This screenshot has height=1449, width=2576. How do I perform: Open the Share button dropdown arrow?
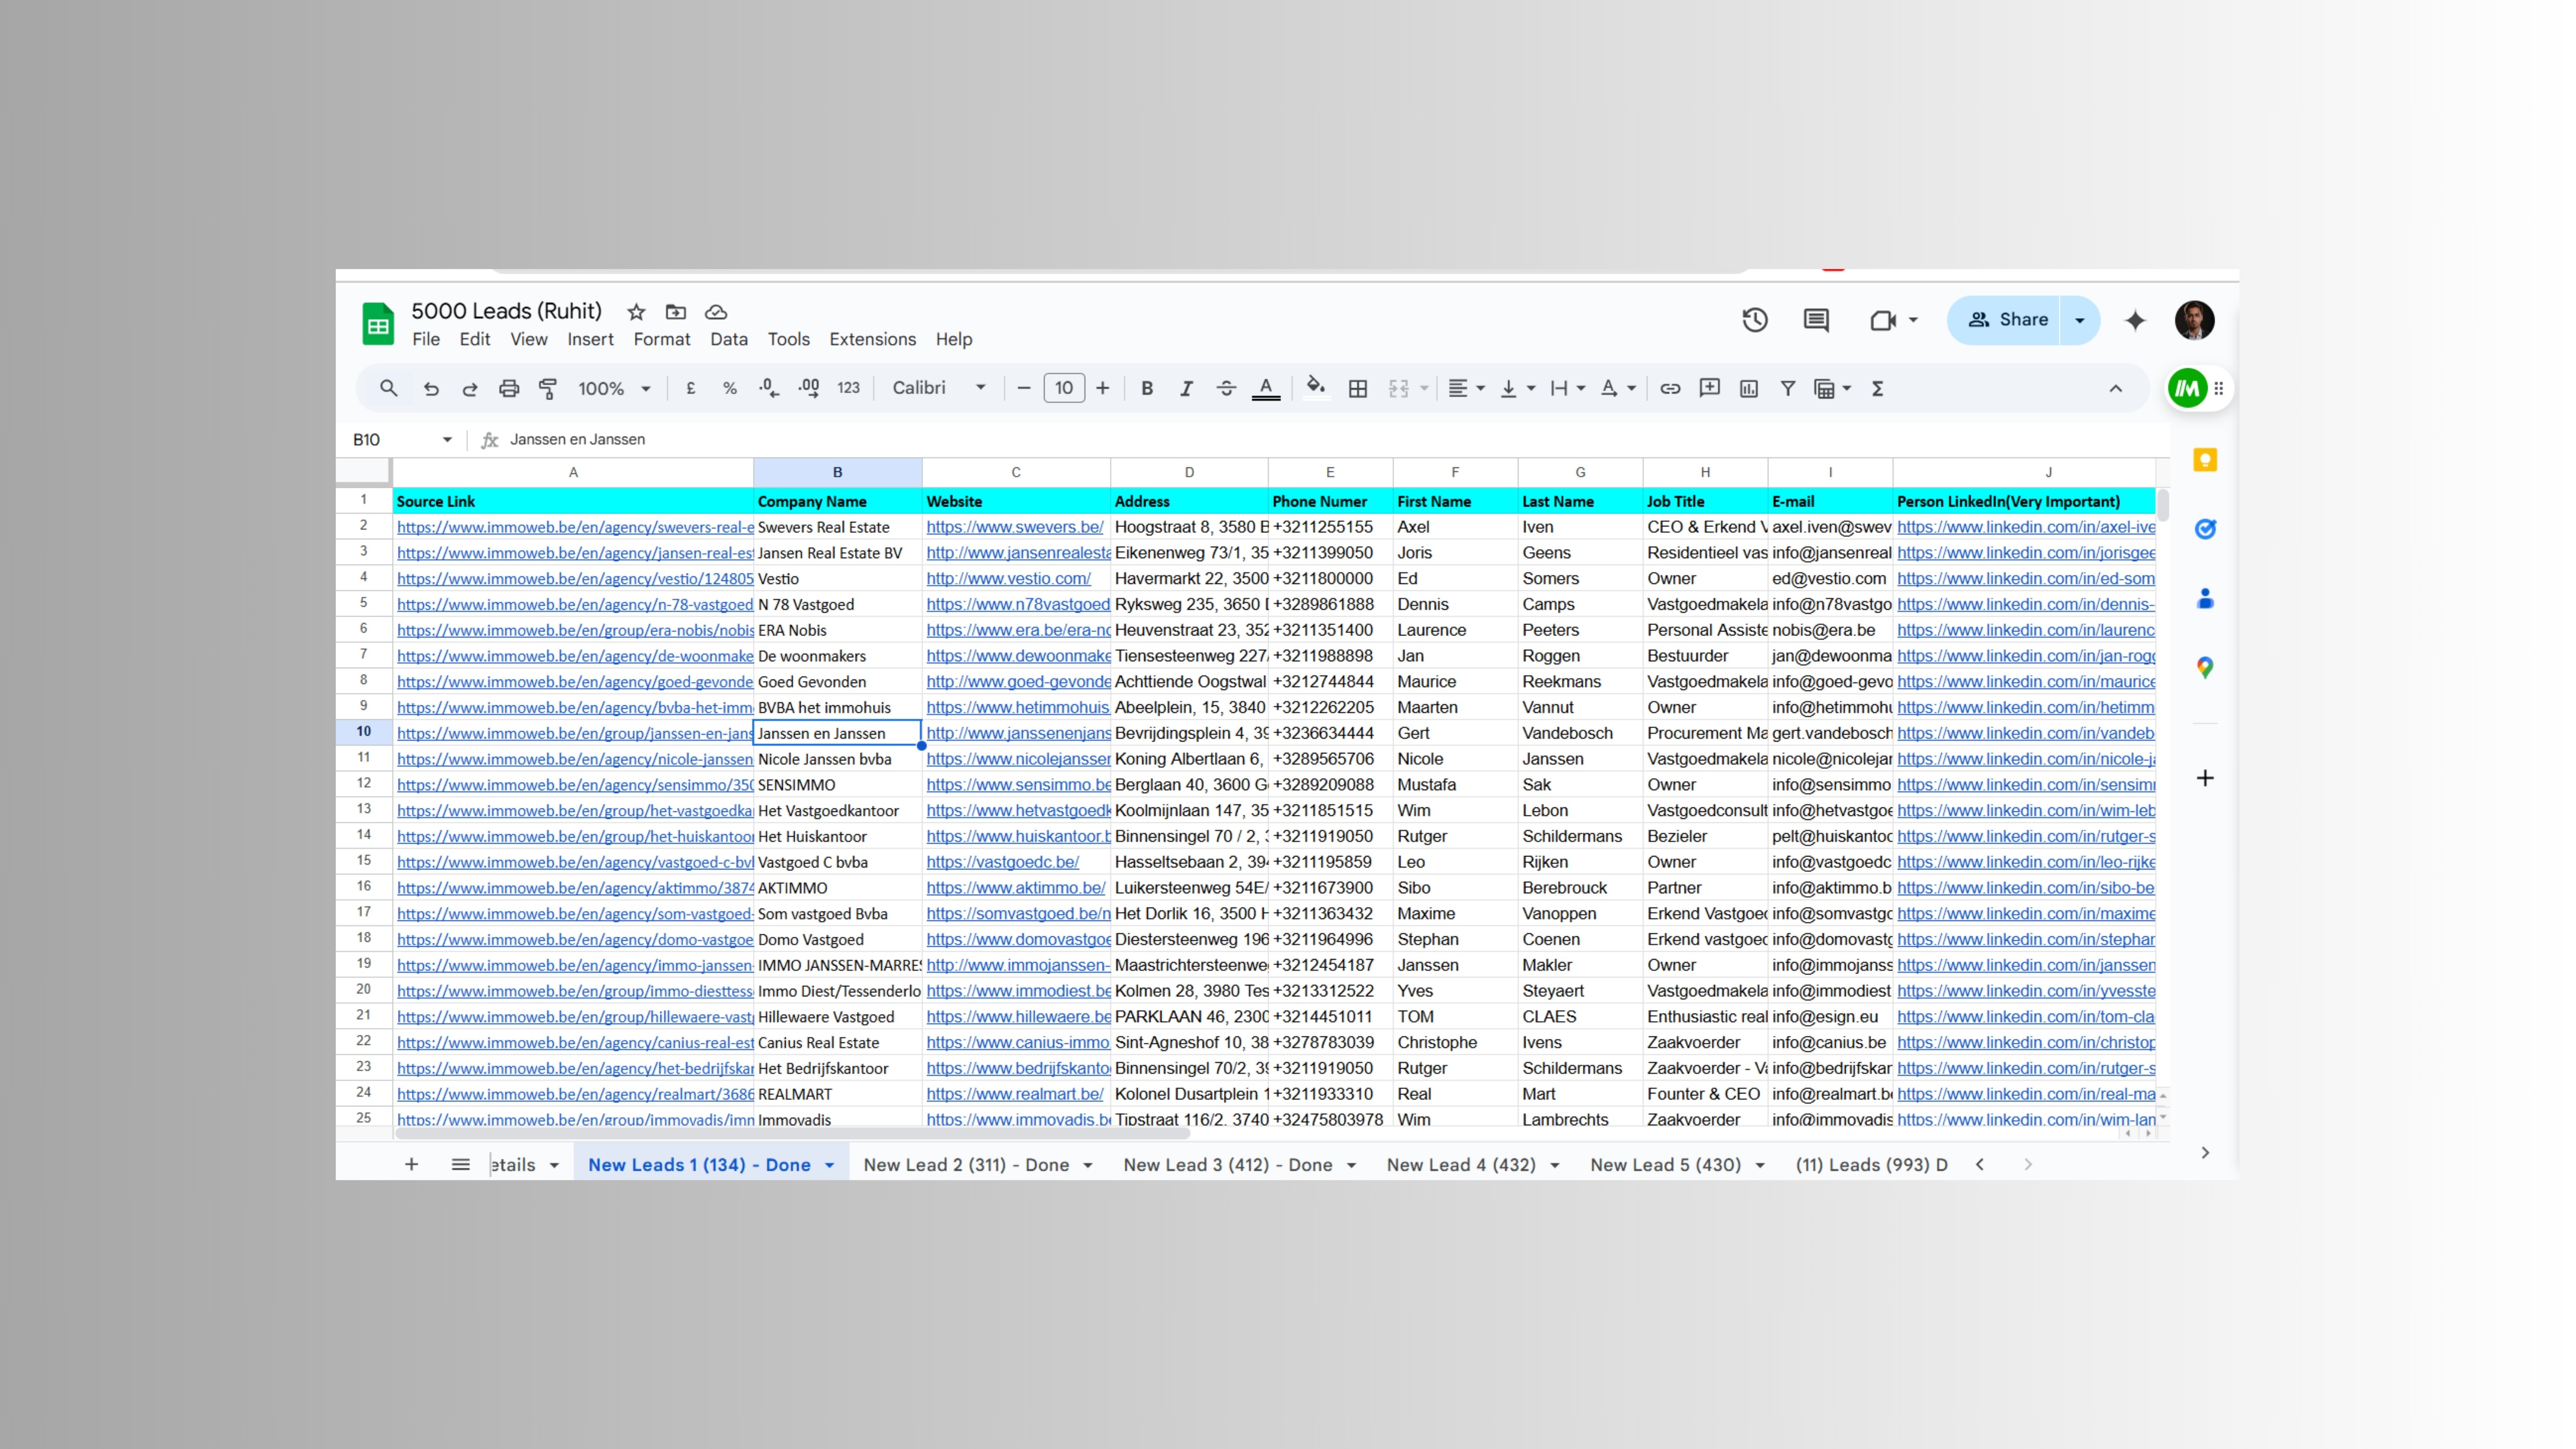pos(2080,320)
